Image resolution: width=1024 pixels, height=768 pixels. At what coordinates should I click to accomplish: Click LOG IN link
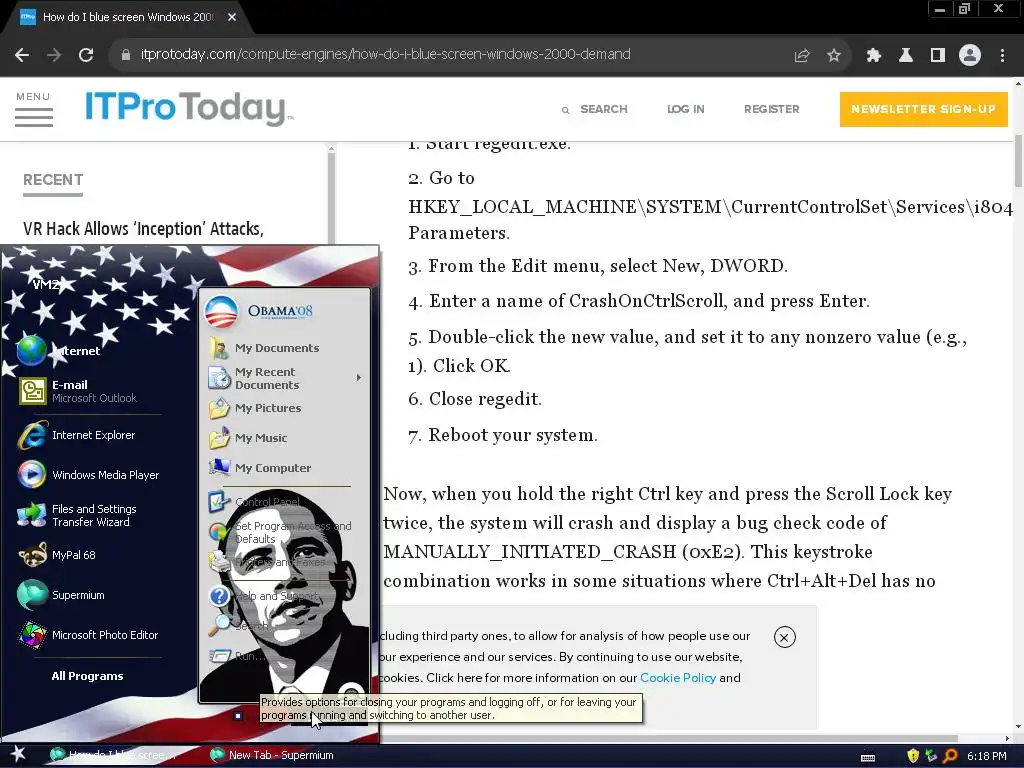(x=686, y=109)
